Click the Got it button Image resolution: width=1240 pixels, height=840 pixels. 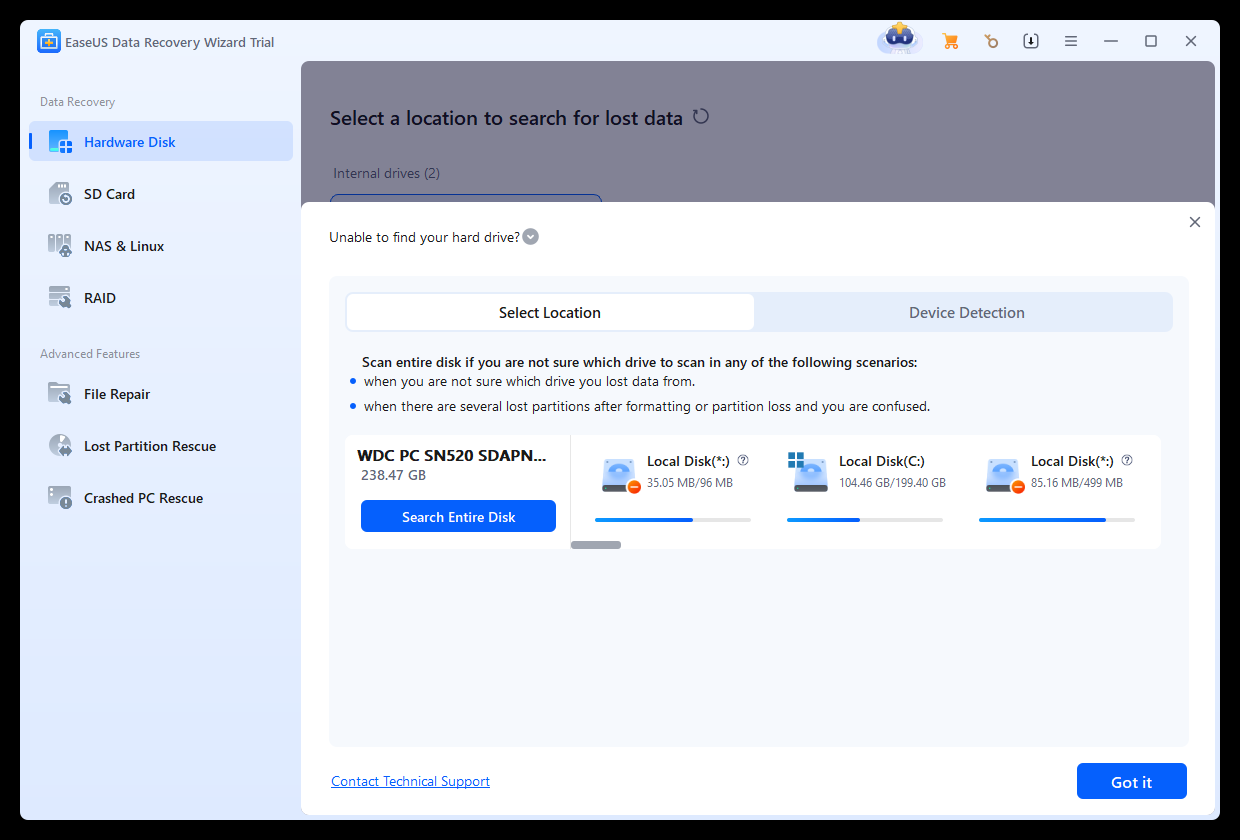[1132, 781]
